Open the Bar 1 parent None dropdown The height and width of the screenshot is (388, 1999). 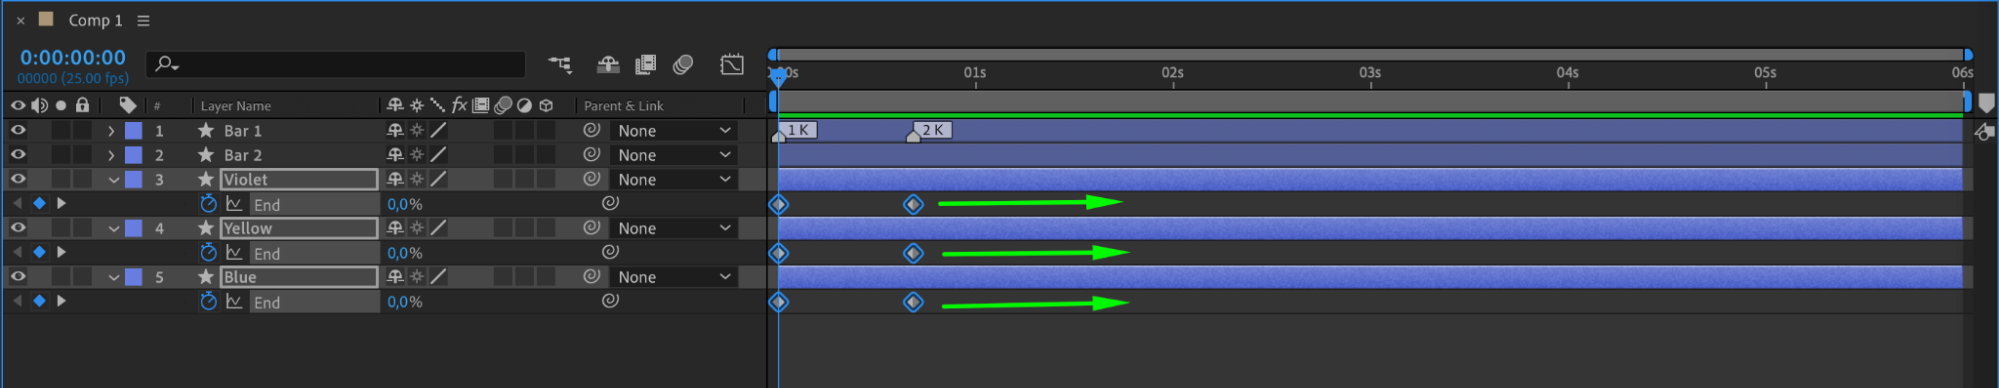pyautogui.click(x=674, y=130)
